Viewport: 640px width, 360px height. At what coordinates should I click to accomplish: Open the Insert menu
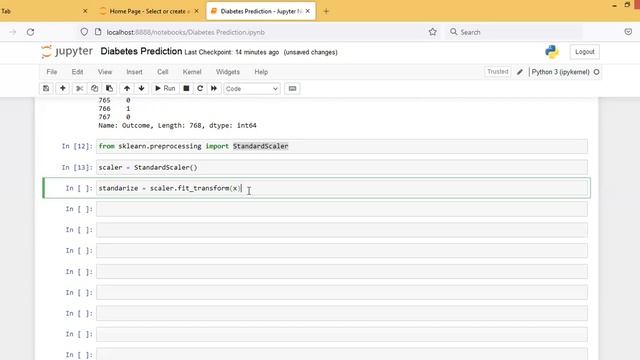tap(134, 72)
